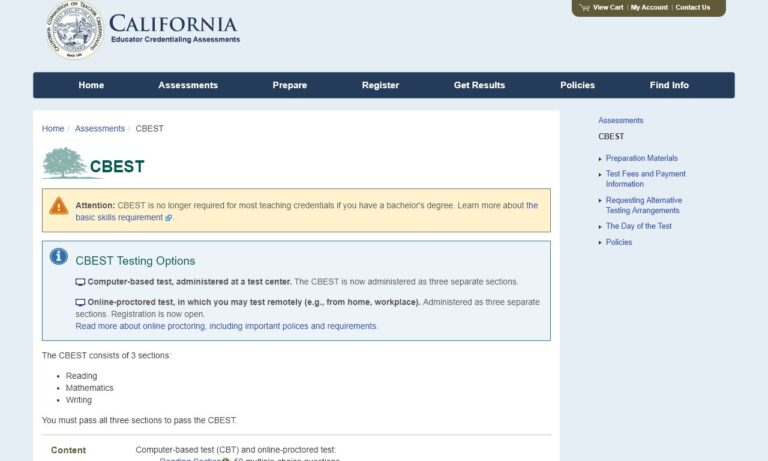Expand Preparation Materials in the sidebar
This screenshot has height=461, width=768.
click(x=641, y=158)
